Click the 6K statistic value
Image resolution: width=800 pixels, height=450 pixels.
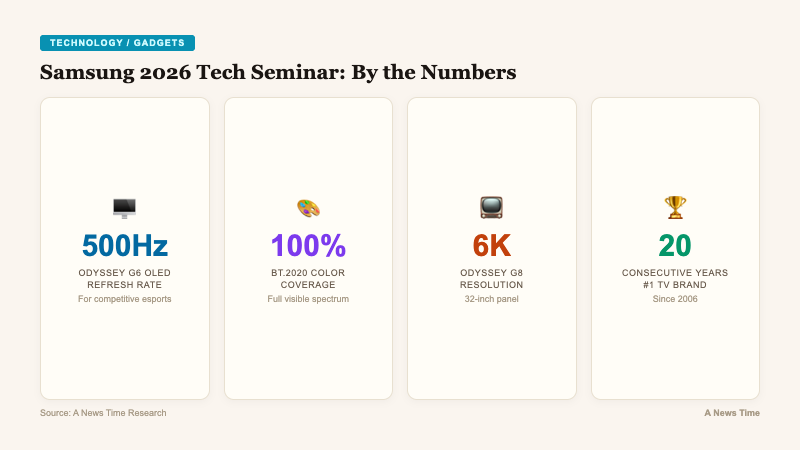(x=491, y=245)
